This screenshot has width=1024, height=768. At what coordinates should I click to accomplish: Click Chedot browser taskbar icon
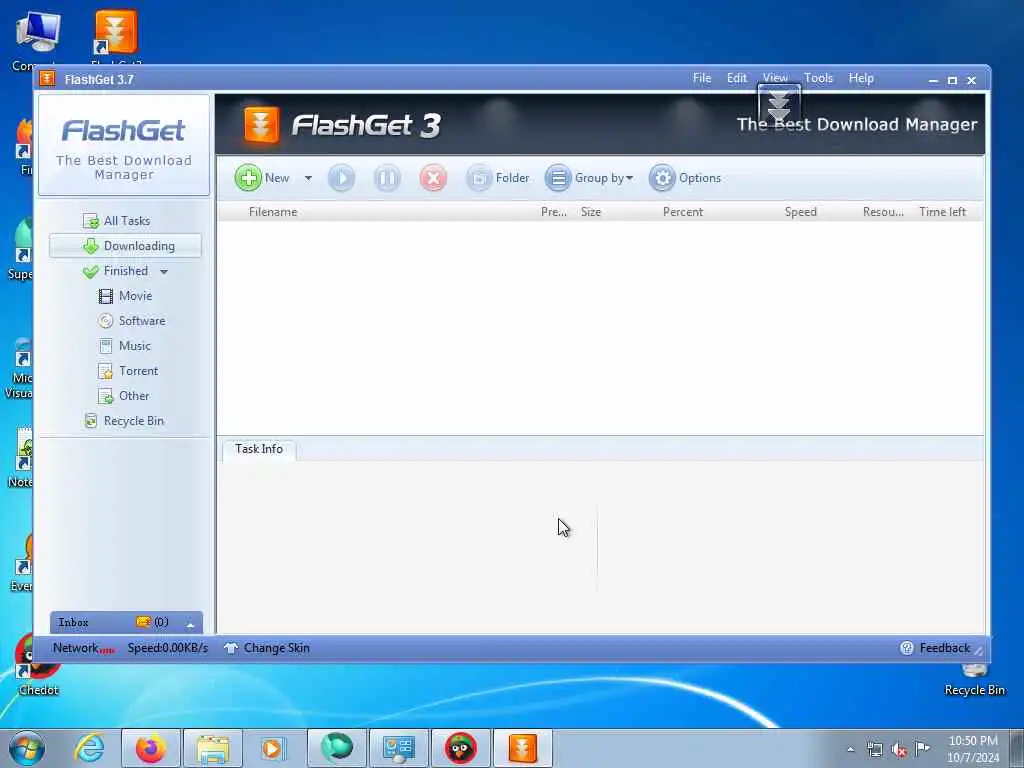(460, 748)
